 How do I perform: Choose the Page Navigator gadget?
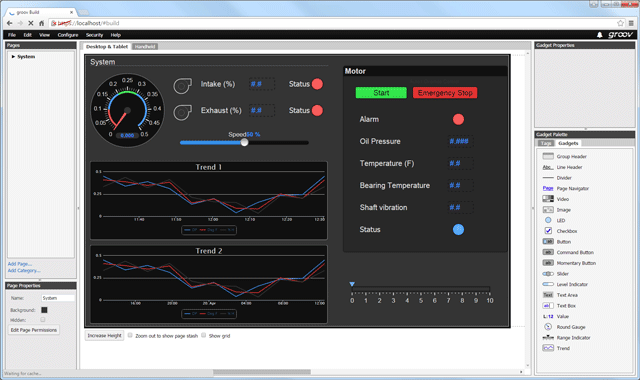click(566, 189)
